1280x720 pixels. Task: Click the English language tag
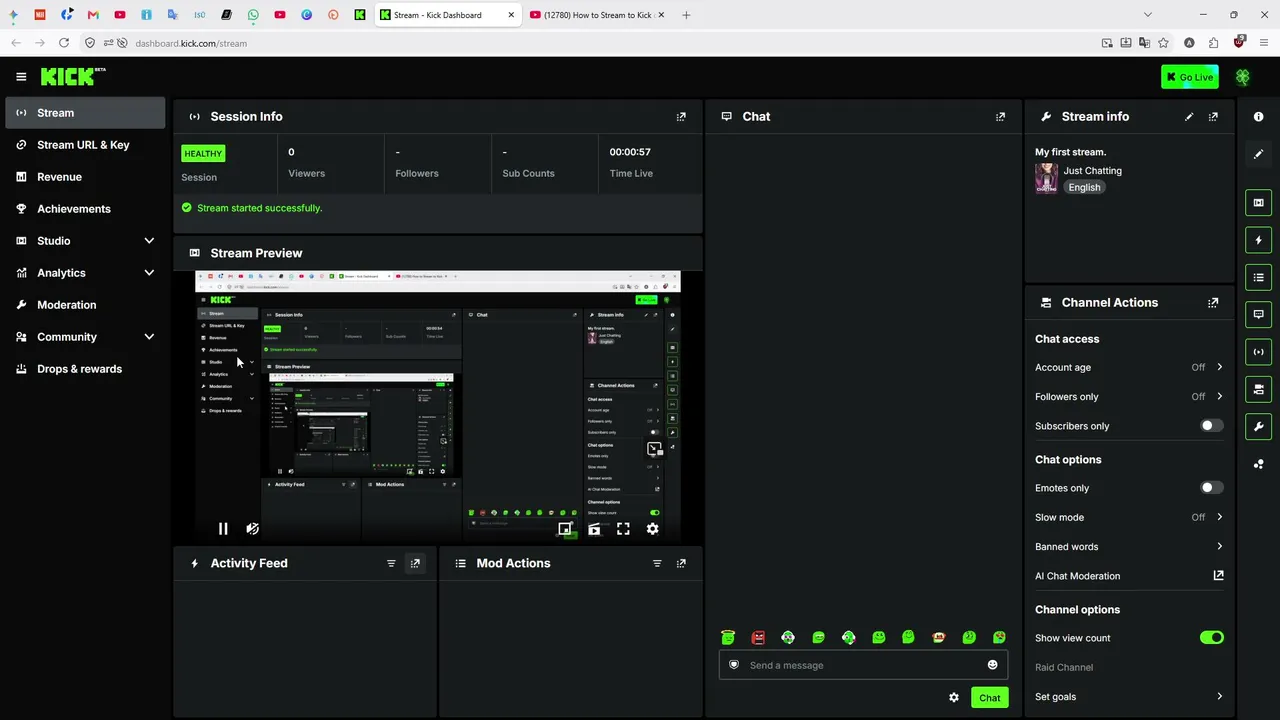point(1084,187)
